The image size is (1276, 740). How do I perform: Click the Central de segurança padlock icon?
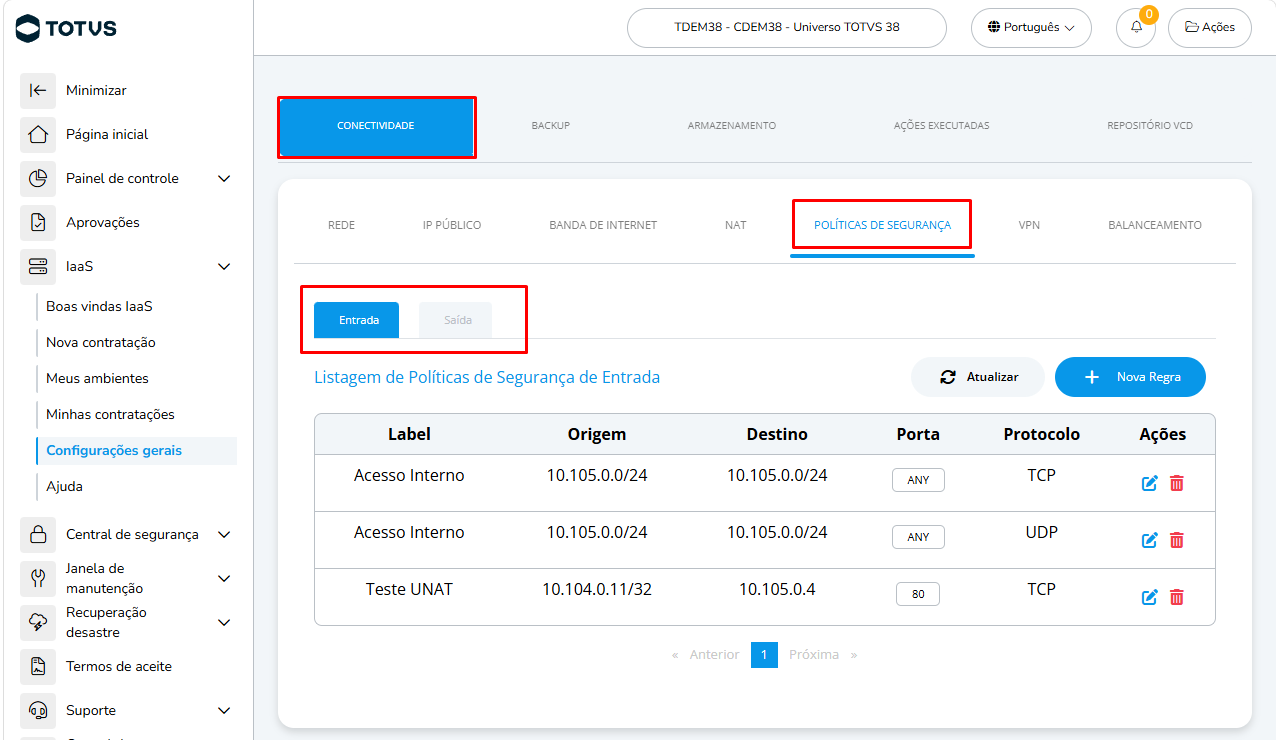click(38, 534)
